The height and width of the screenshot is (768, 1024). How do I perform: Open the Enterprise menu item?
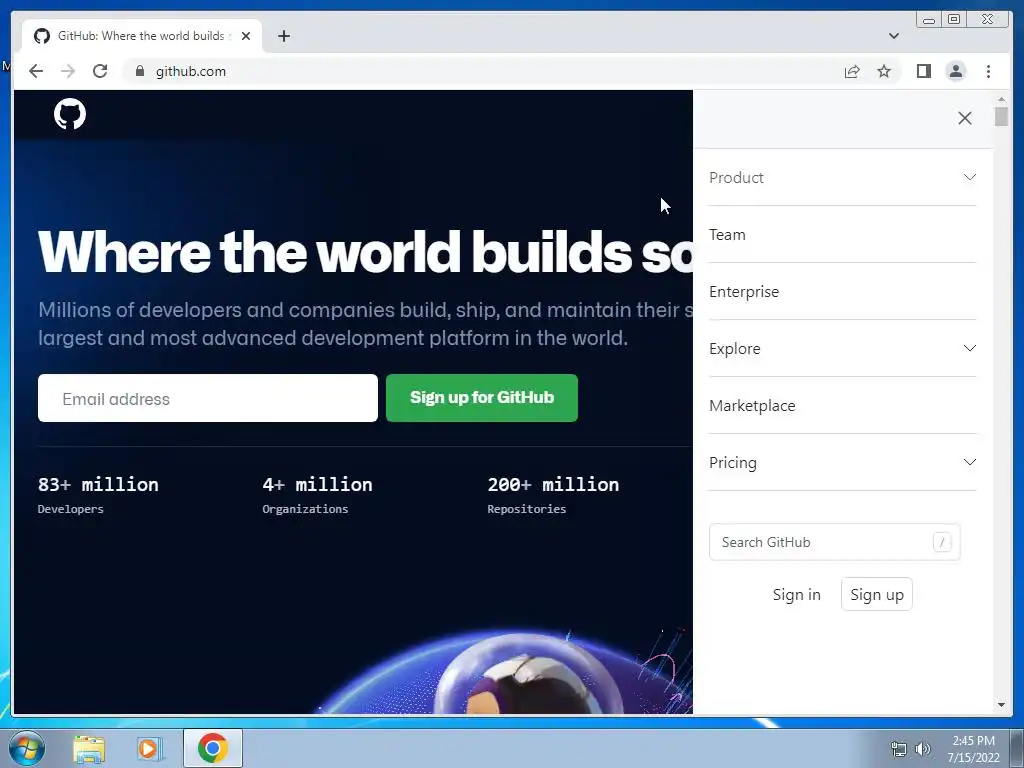tap(744, 291)
